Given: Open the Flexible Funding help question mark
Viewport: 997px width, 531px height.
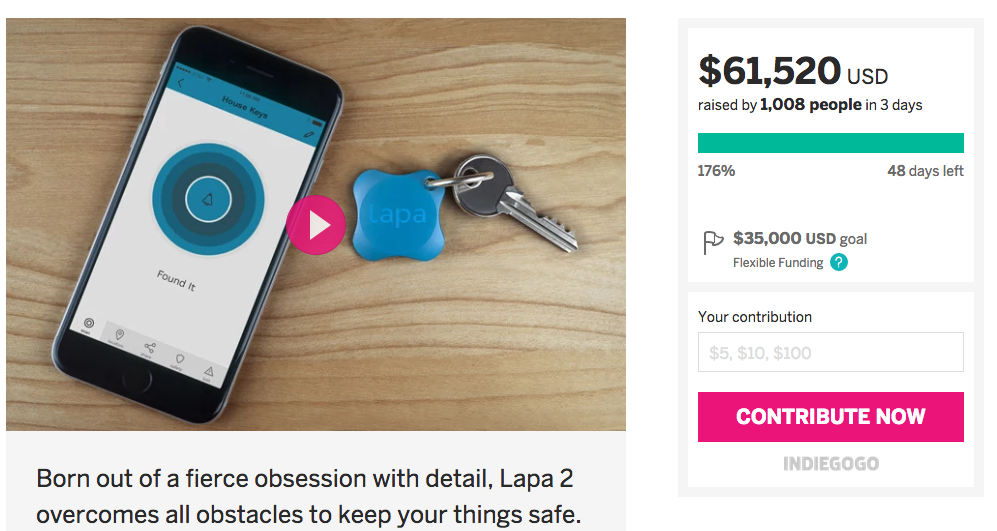Looking at the screenshot, I should 839,262.
